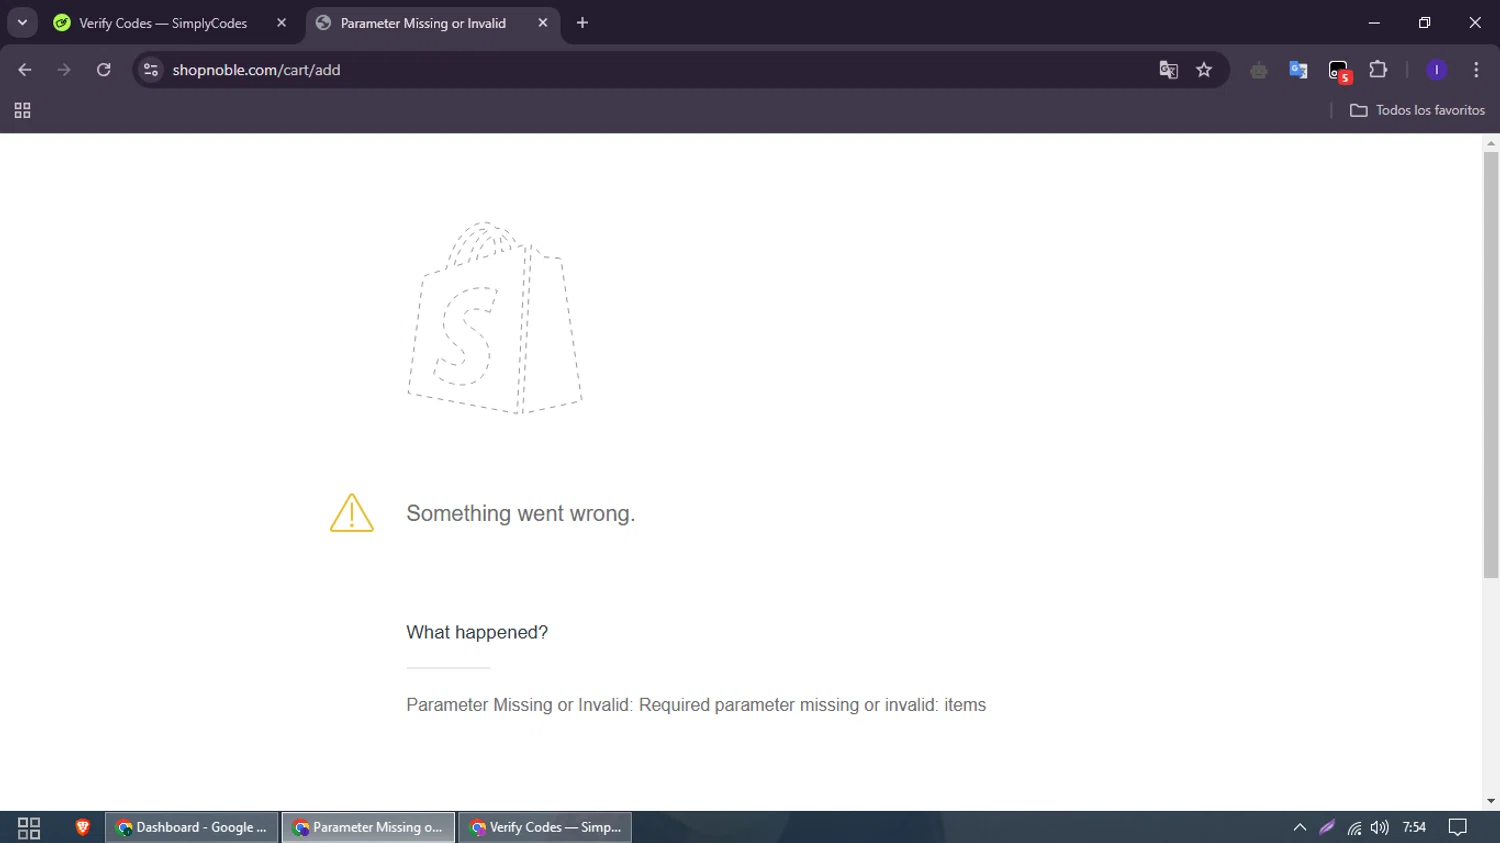Viewport: 1500px width, 843px height.
Task: Go back to the previous page
Action: click(x=25, y=70)
